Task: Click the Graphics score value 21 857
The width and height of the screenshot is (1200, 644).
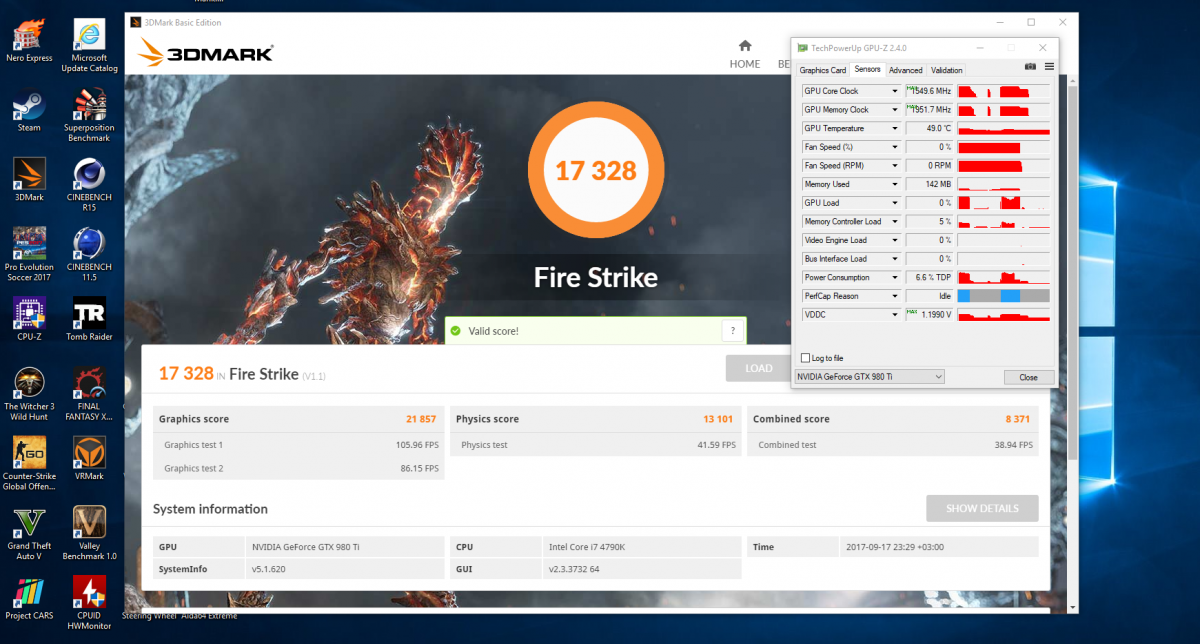Action: 420,419
